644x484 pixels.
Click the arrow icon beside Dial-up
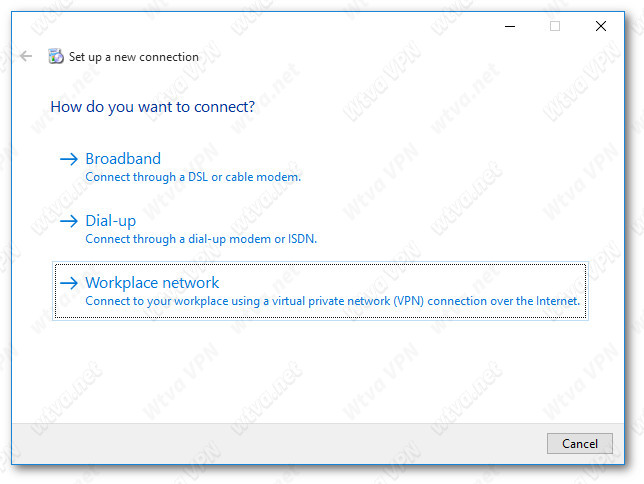pos(69,221)
